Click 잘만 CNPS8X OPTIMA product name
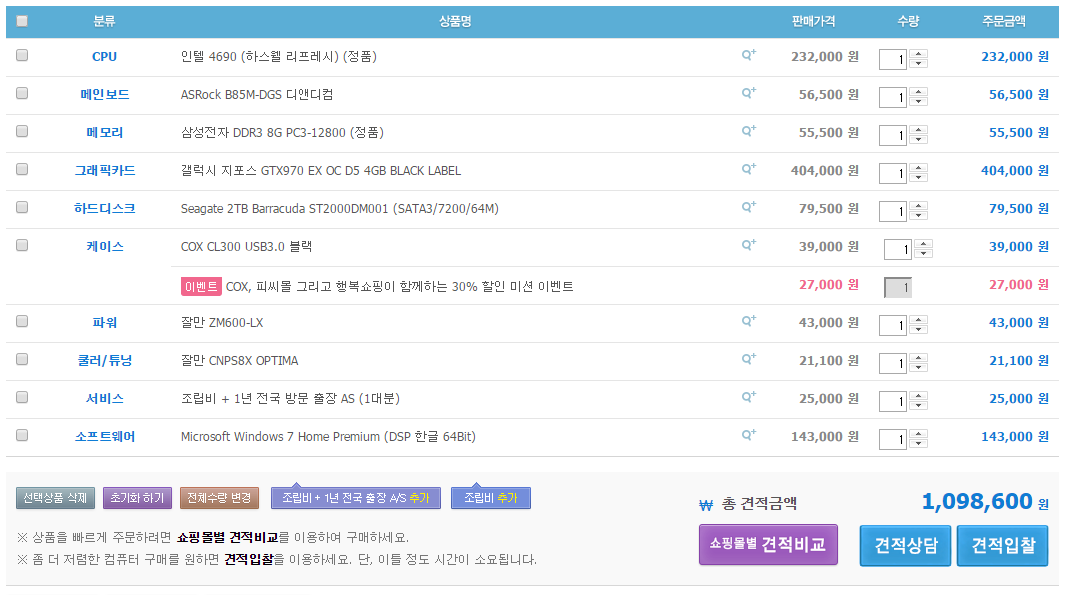 239,361
